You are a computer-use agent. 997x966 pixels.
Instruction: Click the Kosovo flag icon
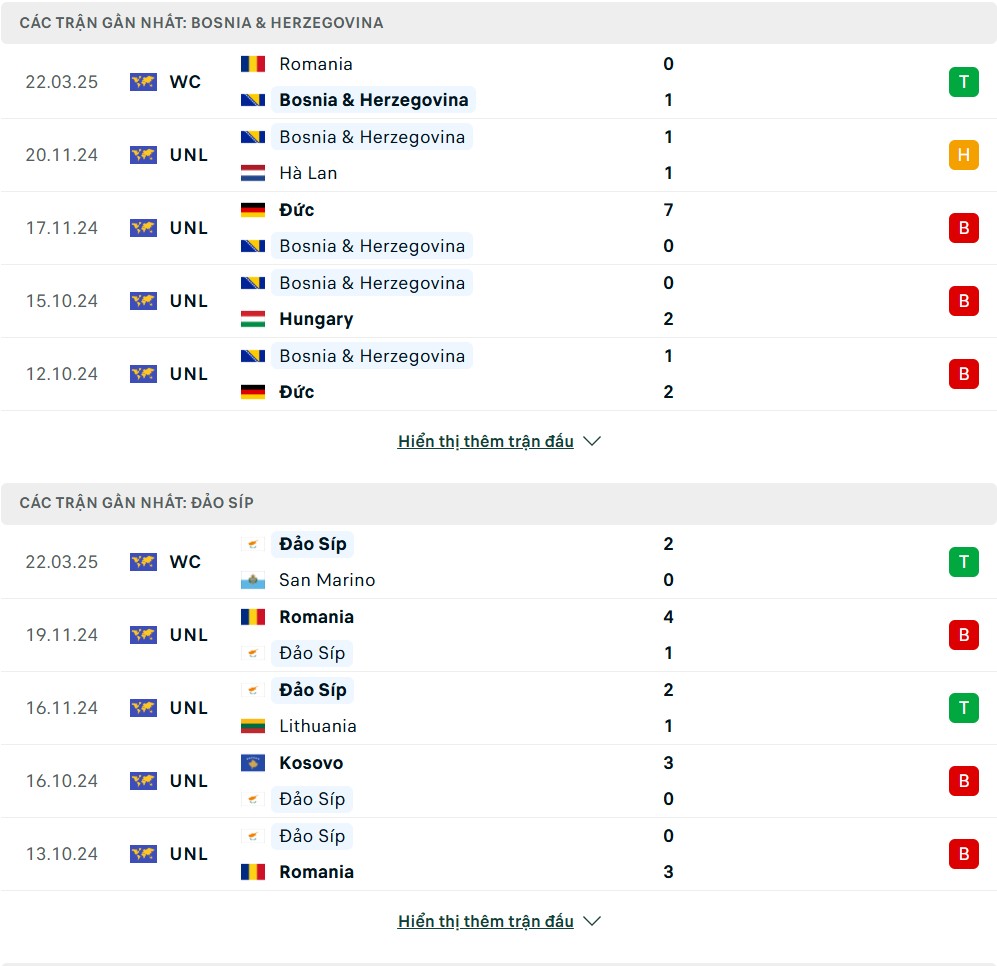(x=252, y=762)
